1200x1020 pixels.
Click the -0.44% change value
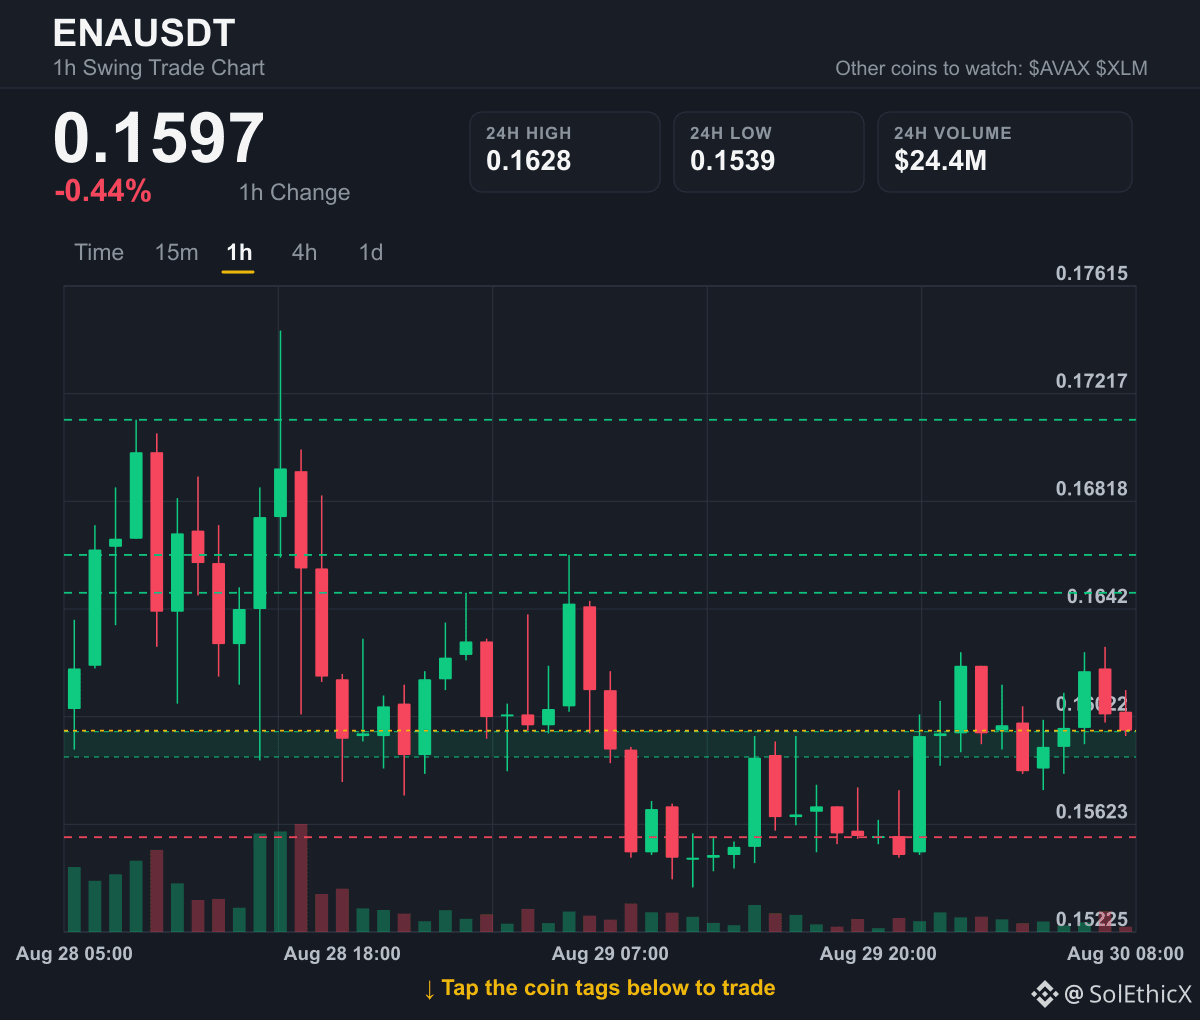pyautogui.click(x=103, y=191)
